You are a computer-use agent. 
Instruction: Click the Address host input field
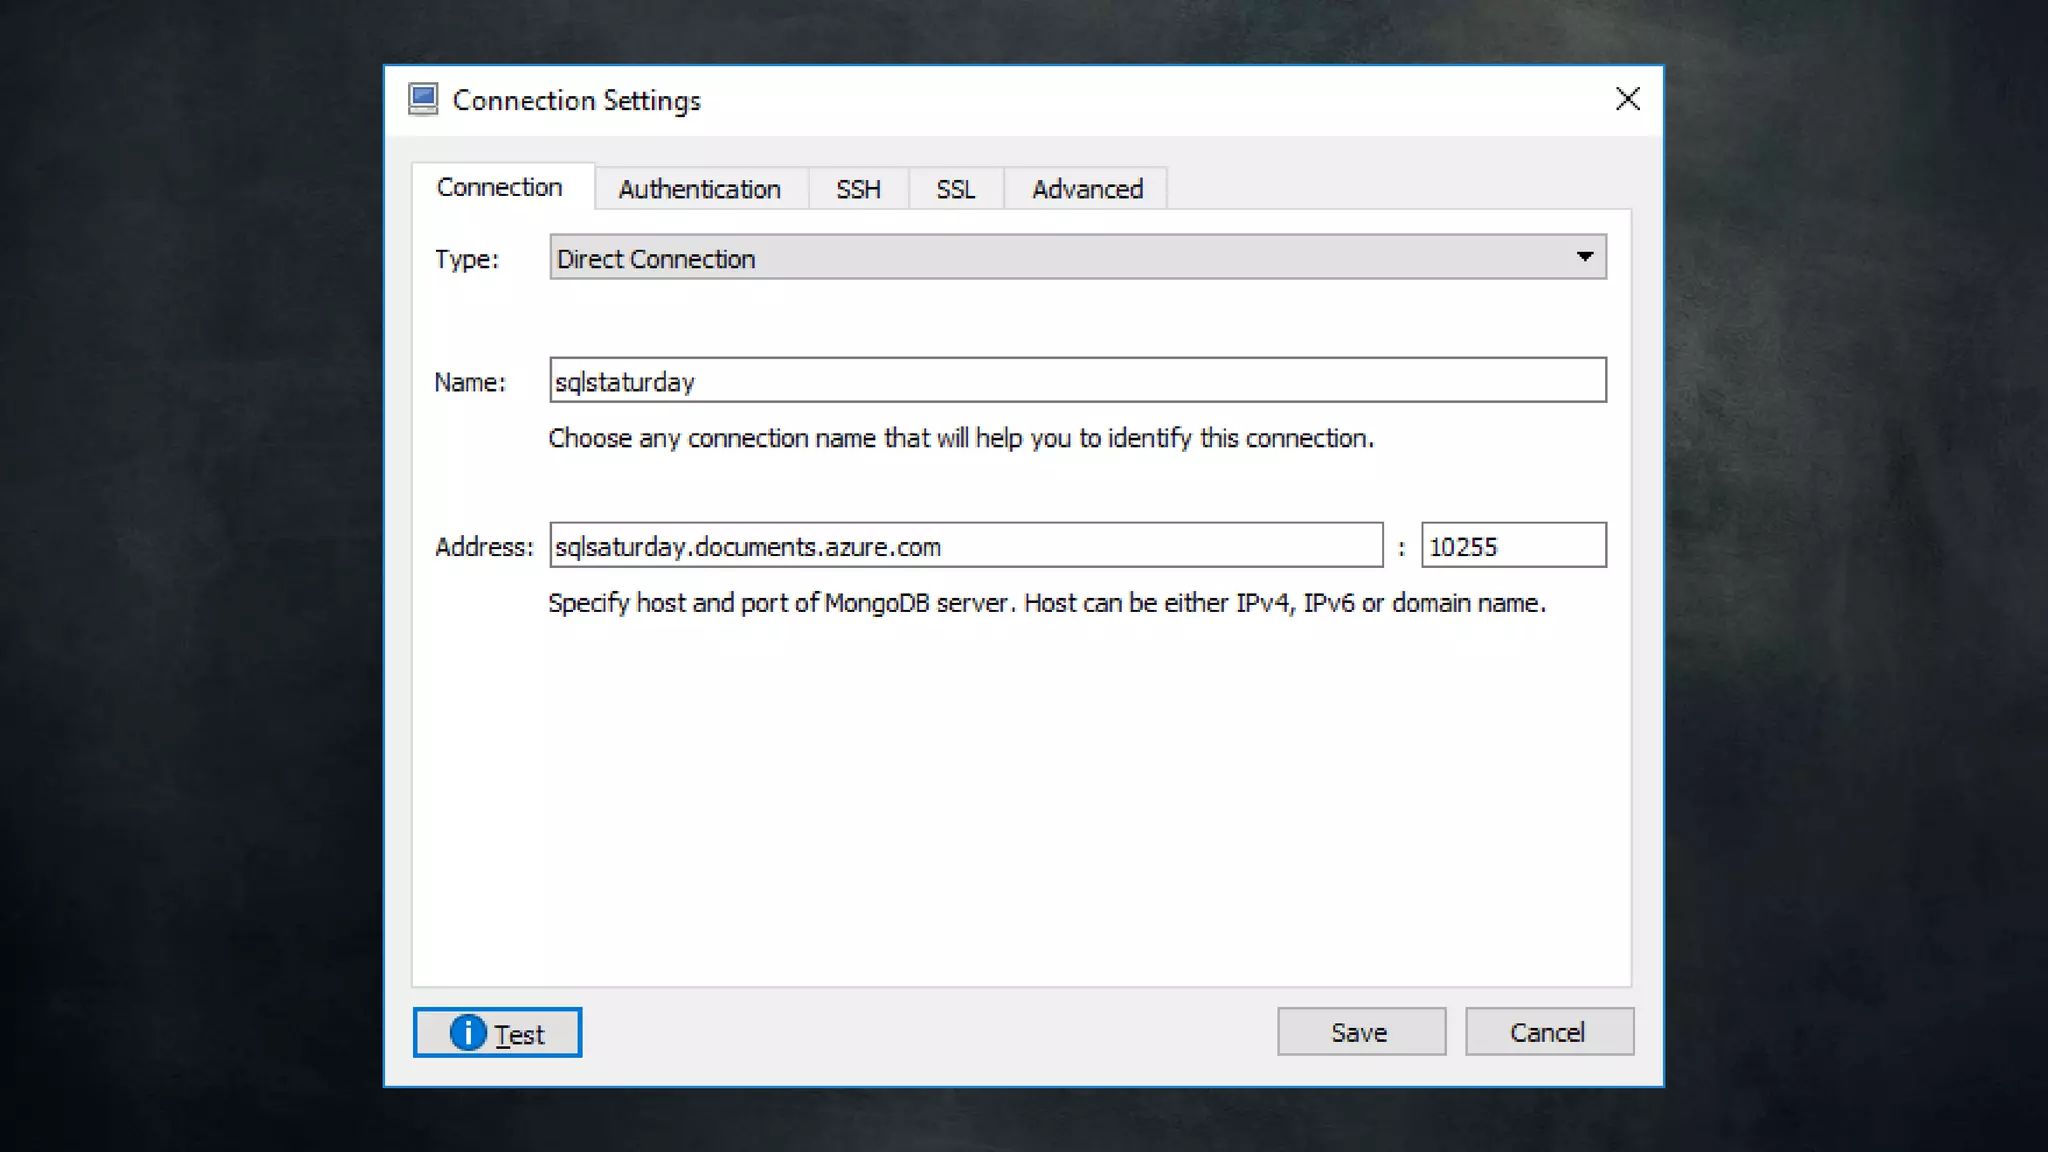[965, 546]
